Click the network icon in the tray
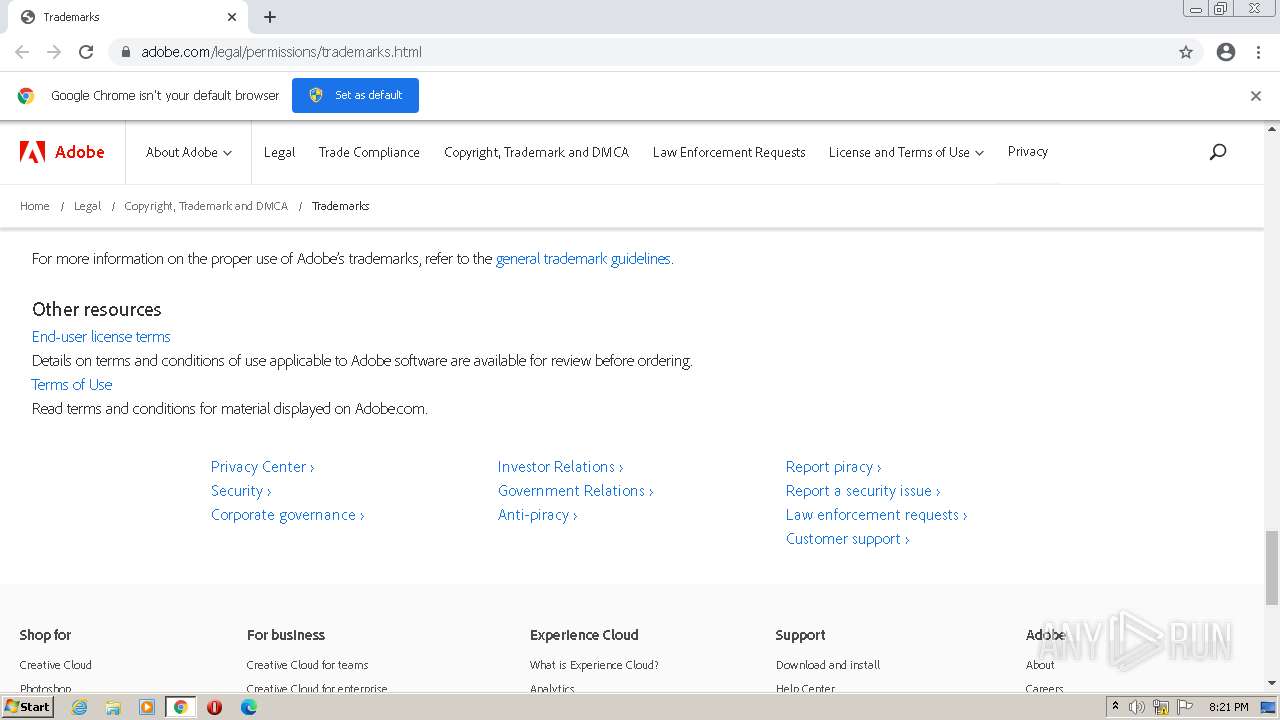Image resolution: width=1280 pixels, height=720 pixels. [1161, 707]
